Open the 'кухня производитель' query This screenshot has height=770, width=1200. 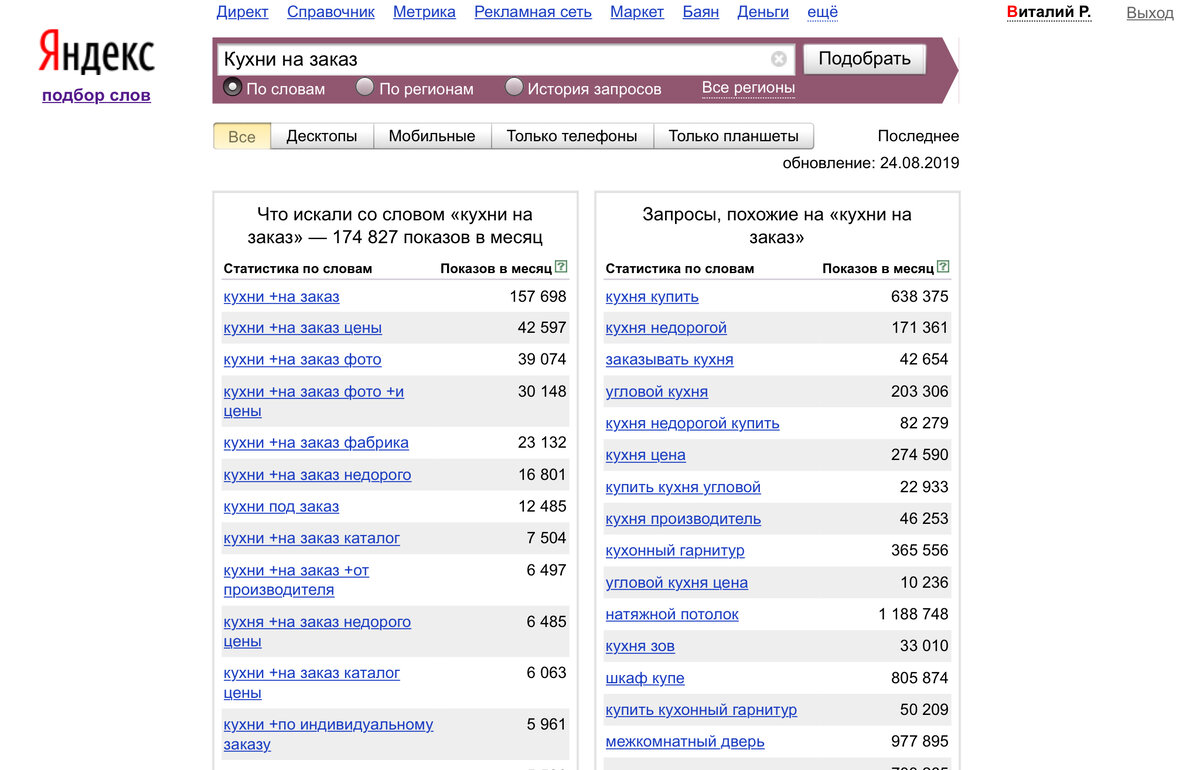pos(683,519)
